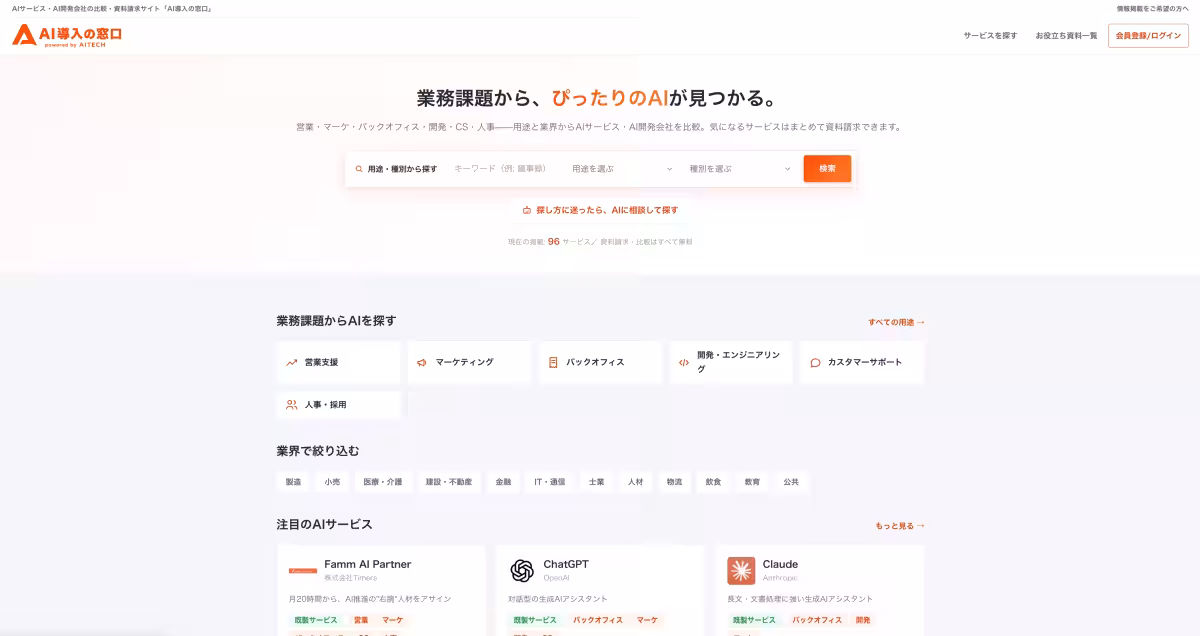Open the 用途を選ぶ dropdown
This screenshot has height=636, width=1200.
point(622,169)
